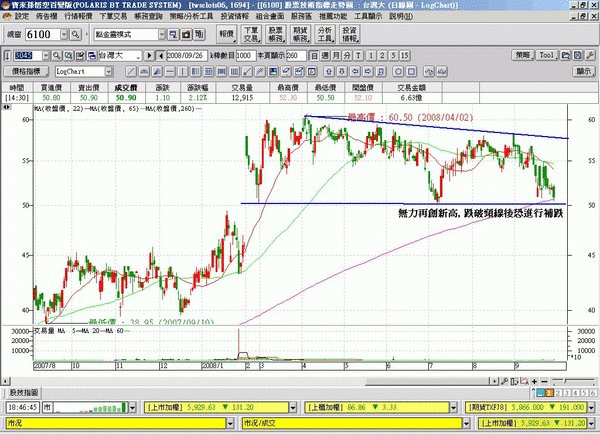Open the 顯示 display dropdown button
This screenshot has height=435, width=600.
tap(584, 72)
